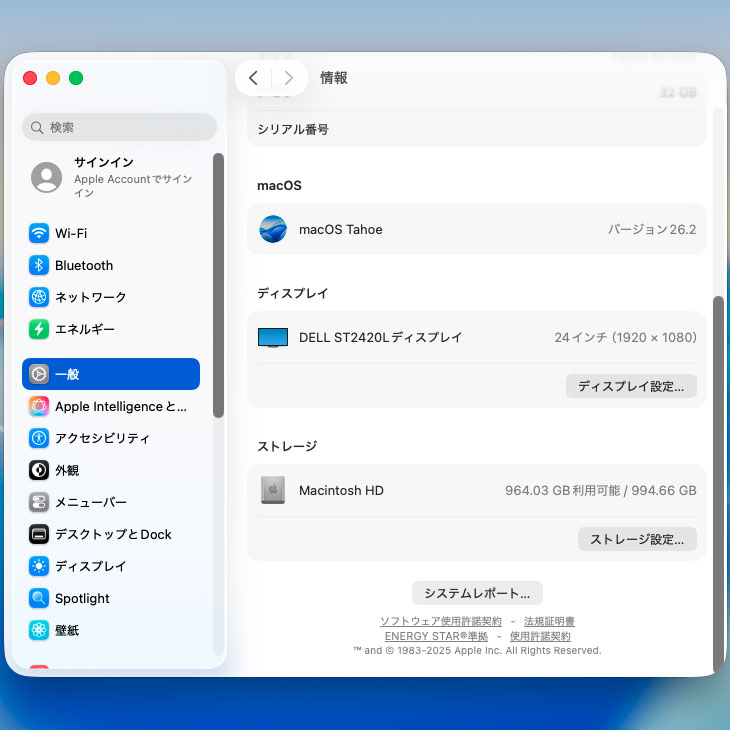This screenshot has height=730, width=730.
Task: Open the Spotlight magnifier icon
Action: coord(39,598)
